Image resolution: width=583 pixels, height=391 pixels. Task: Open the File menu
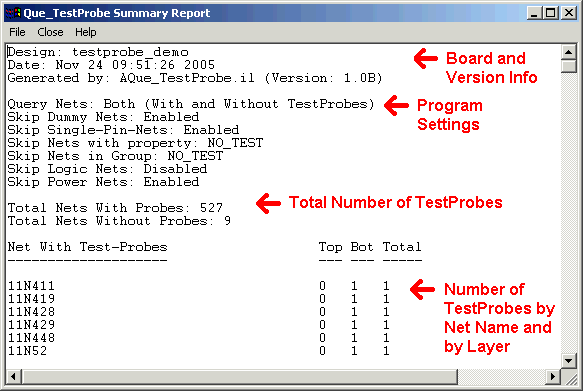pyautogui.click(x=17, y=32)
